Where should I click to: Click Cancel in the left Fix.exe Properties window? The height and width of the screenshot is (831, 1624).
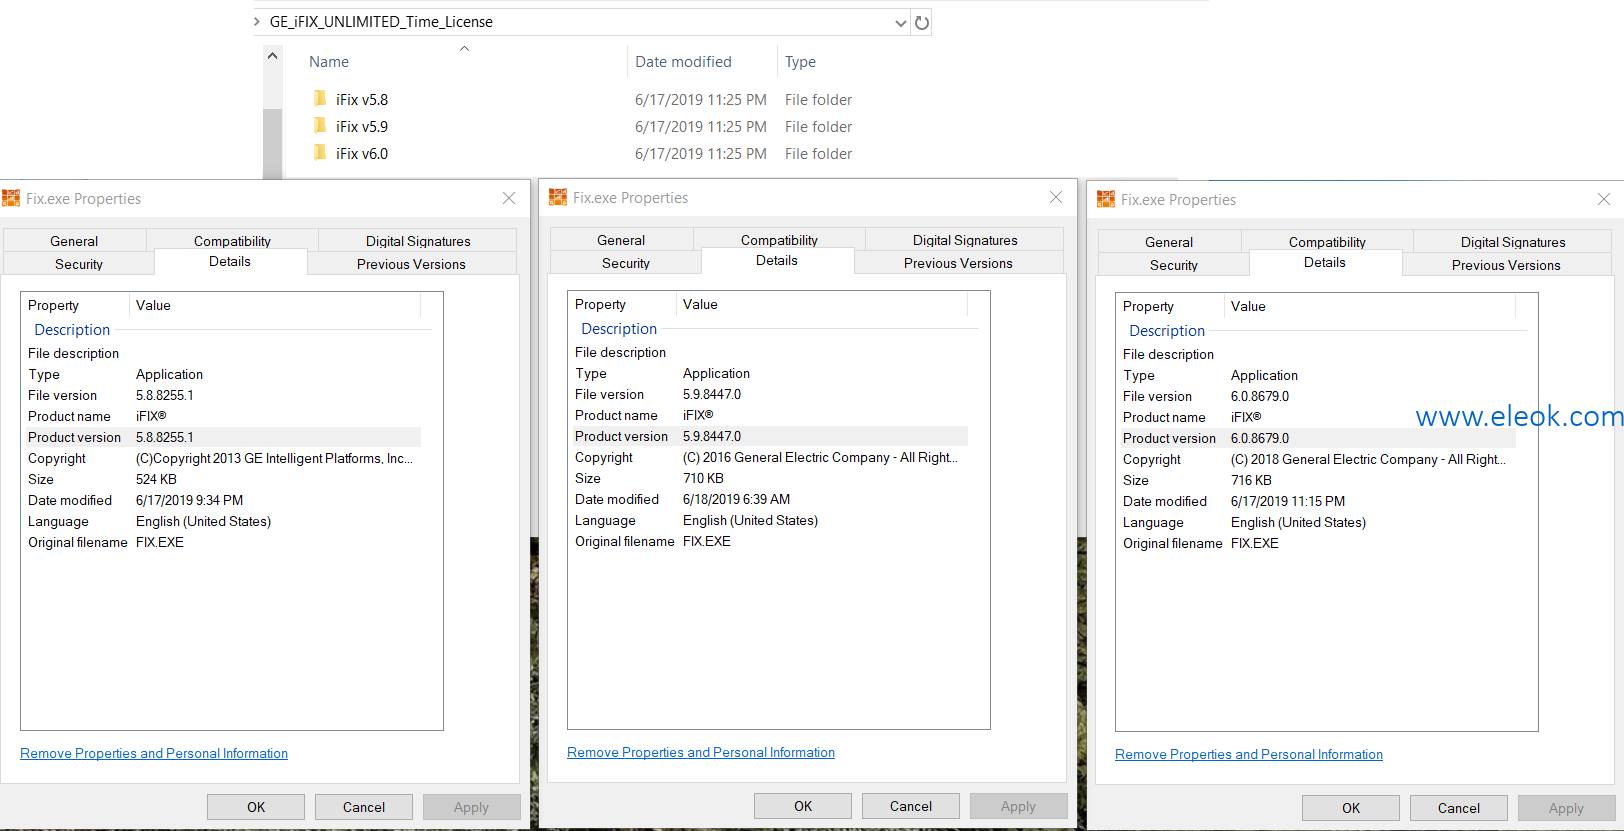point(364,807)
